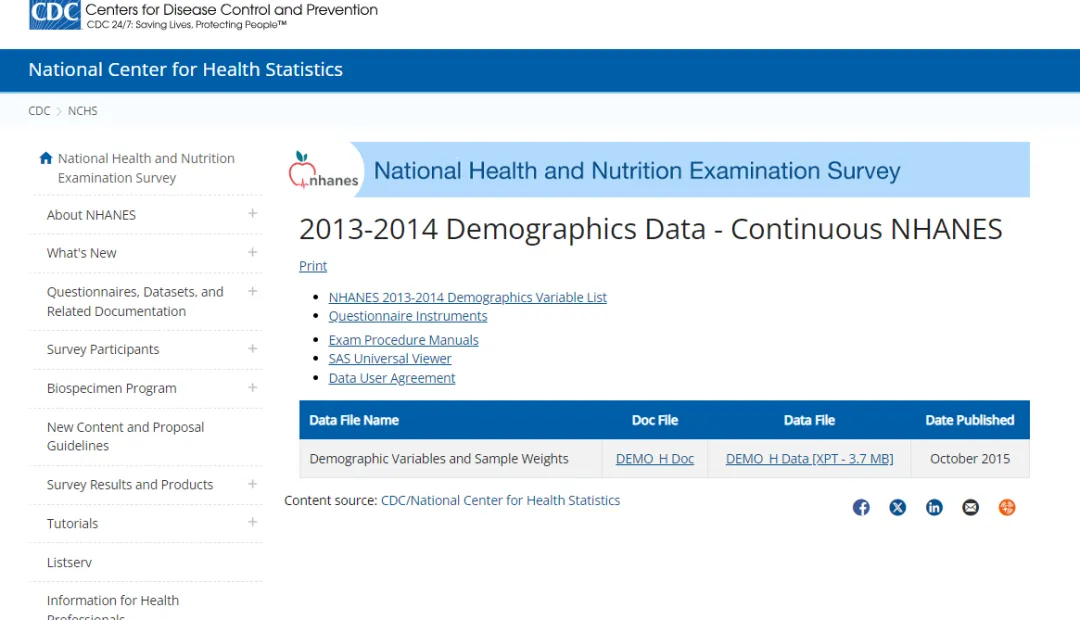Share page via email icon
The image size is (1080, 620).
[970, 508]
